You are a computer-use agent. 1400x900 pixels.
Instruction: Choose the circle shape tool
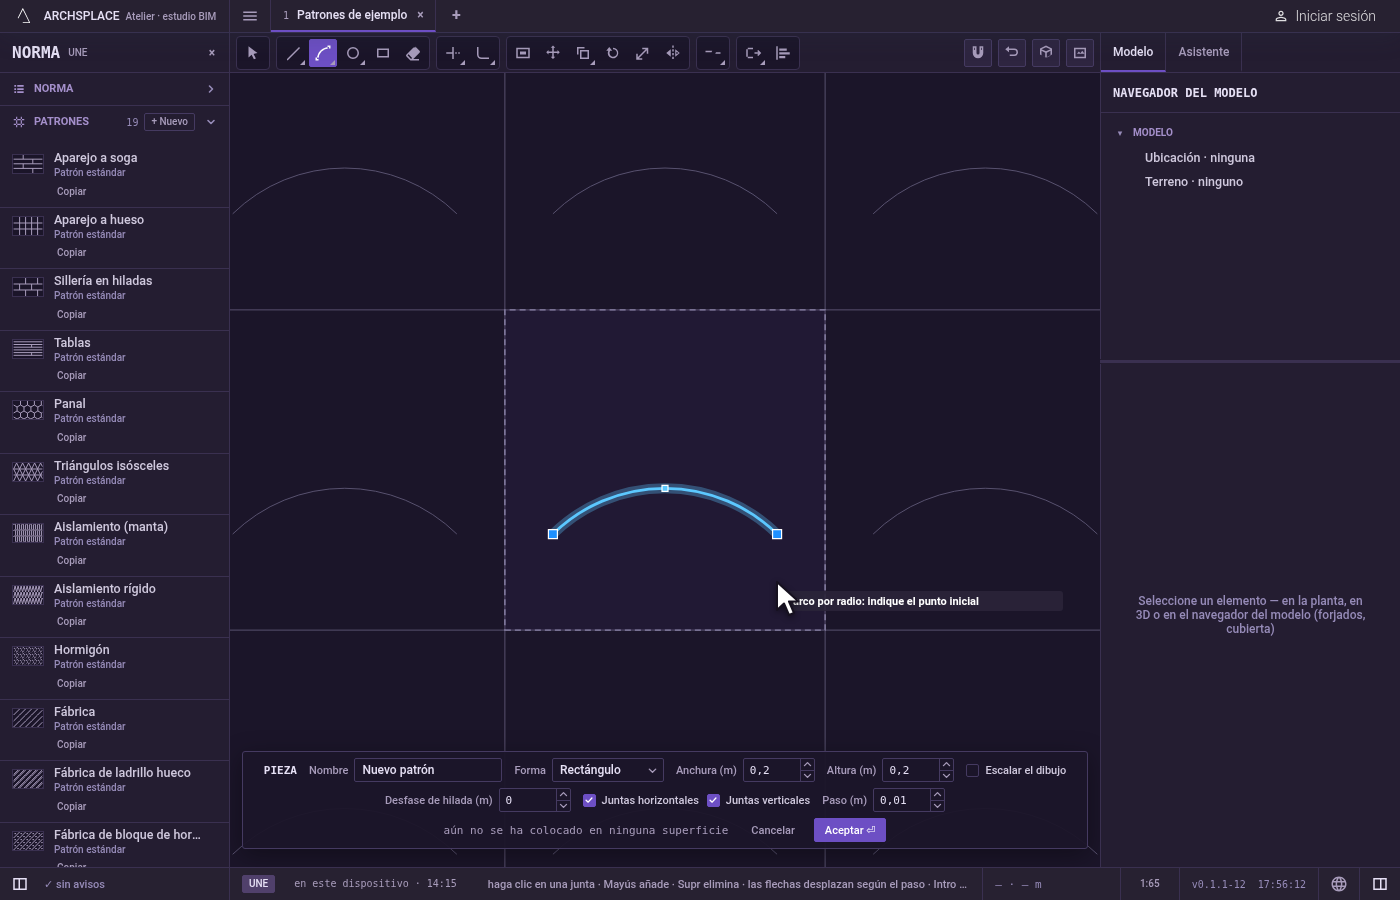tap(353, 53)
